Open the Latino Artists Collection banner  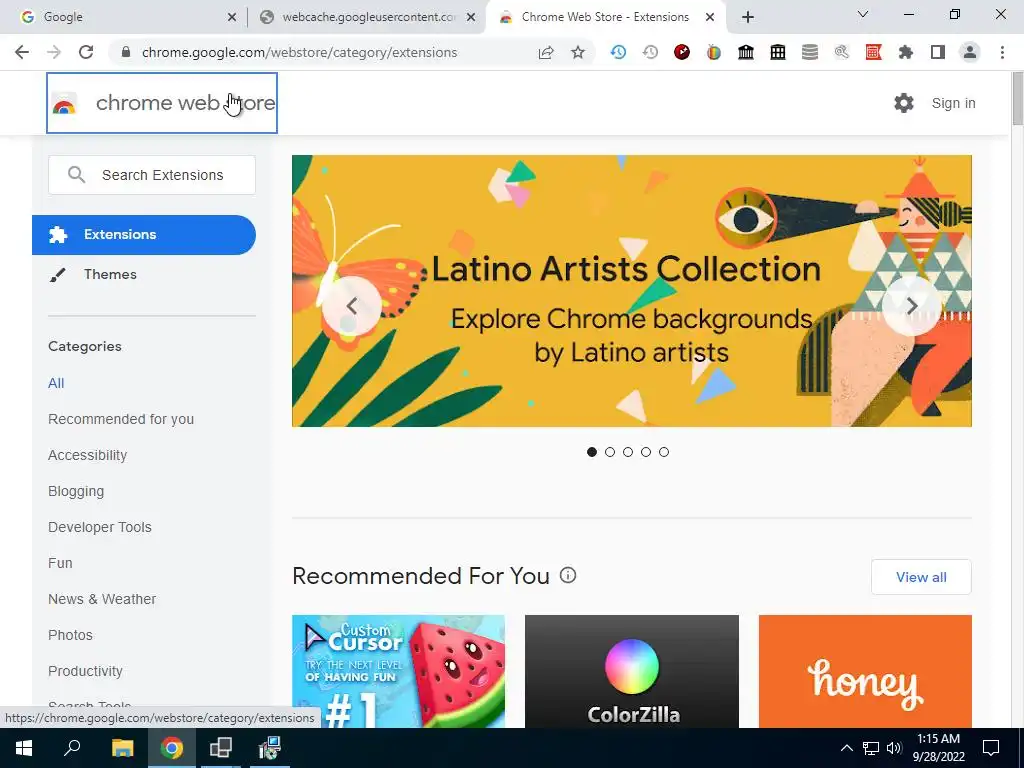632,291
